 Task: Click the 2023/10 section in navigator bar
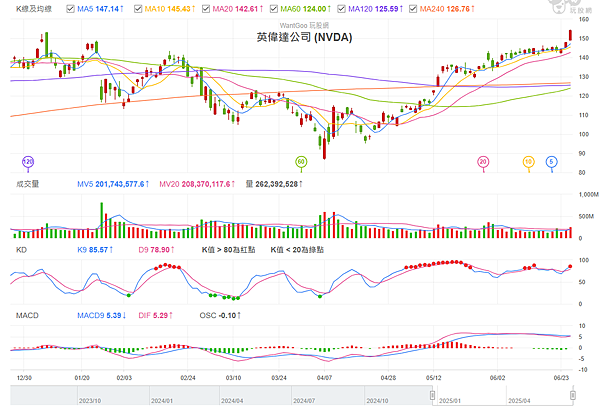(113, 395)
